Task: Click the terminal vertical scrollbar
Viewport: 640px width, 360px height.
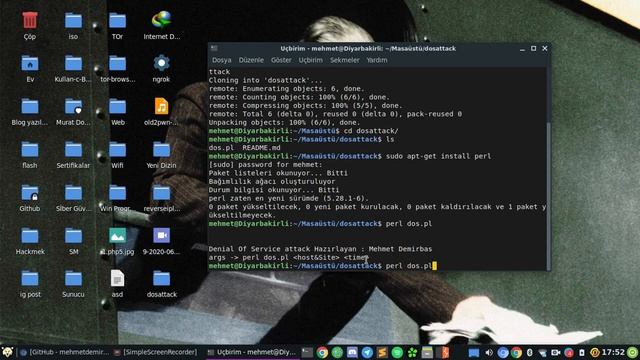Action: click(548, 195)
